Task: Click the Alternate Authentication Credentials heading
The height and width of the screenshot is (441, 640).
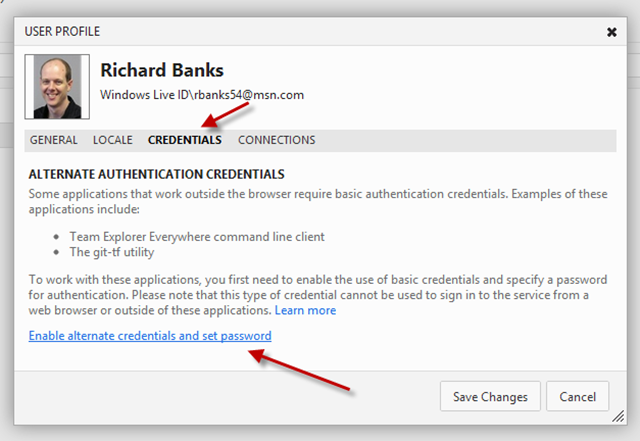Action: 157,174
